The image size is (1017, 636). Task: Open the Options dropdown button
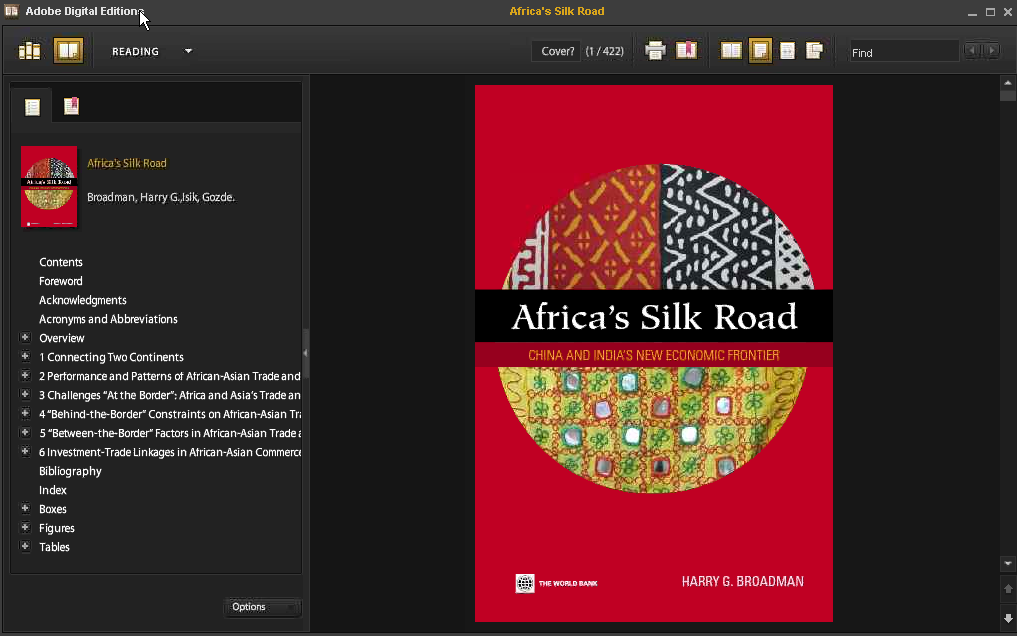261,607
